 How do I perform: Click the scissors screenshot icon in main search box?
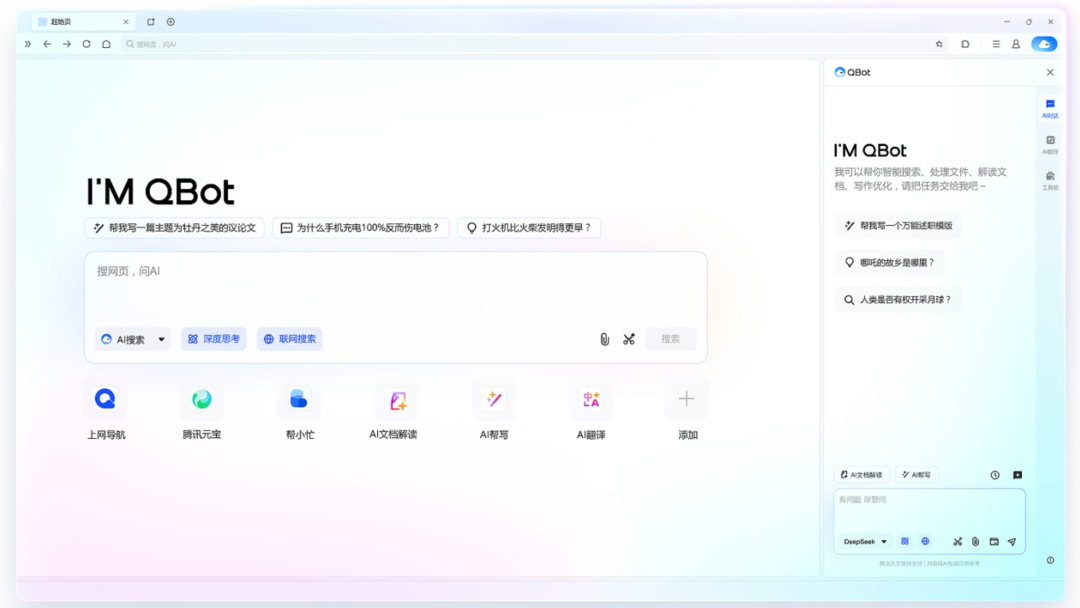coord(629,339)
